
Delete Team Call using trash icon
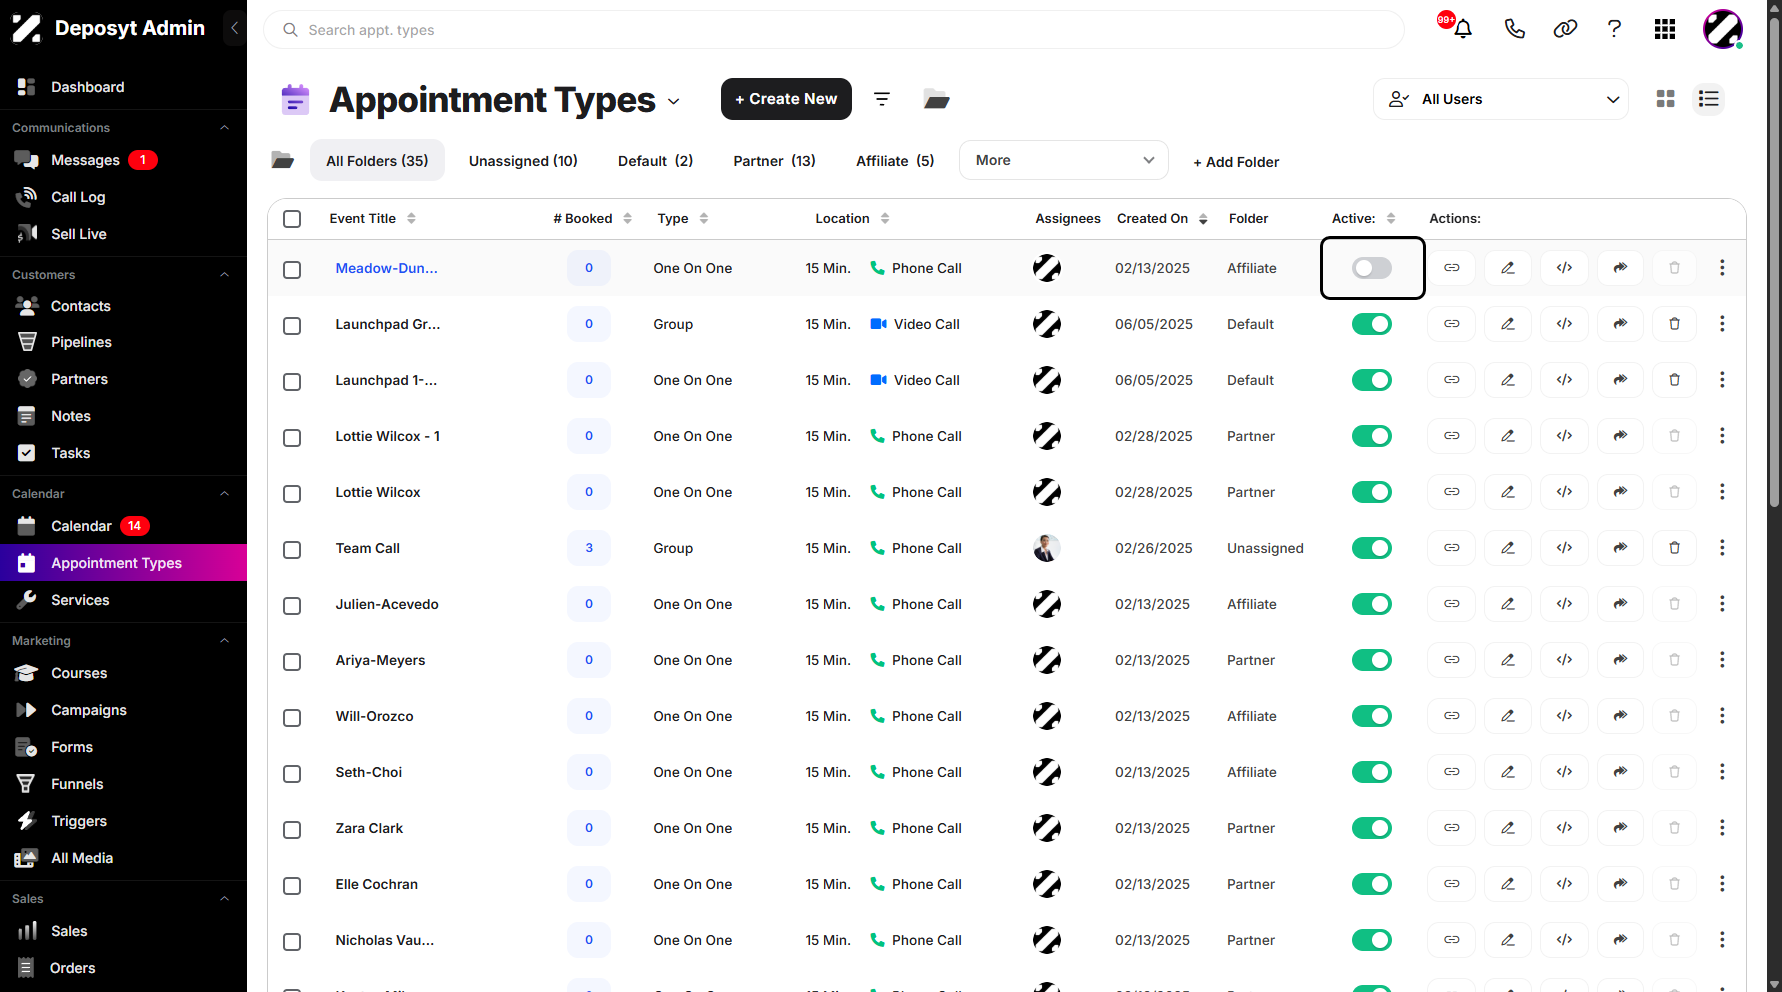click(1674, 548)
